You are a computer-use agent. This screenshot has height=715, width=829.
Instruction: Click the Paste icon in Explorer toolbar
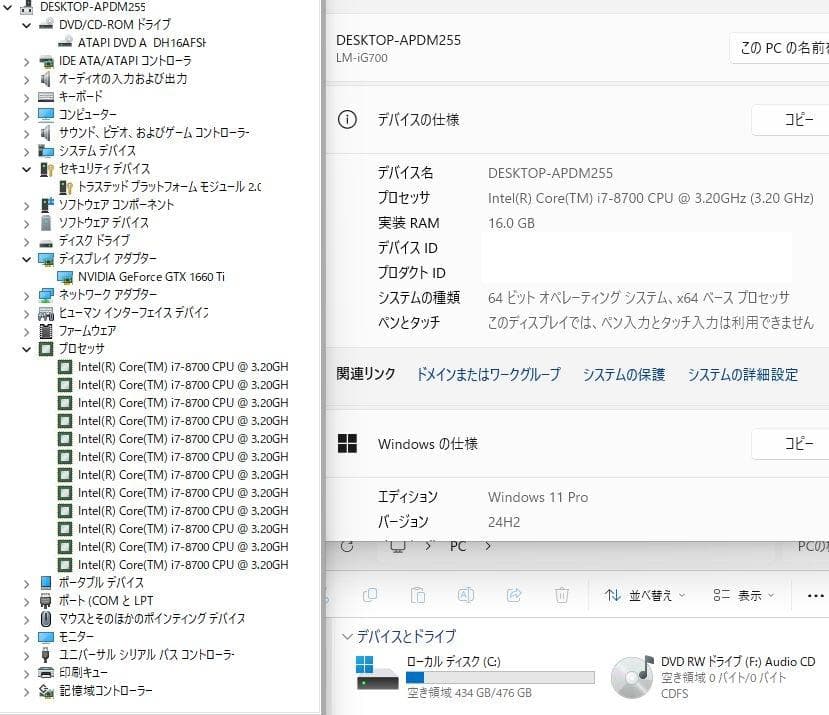point(419,595)
